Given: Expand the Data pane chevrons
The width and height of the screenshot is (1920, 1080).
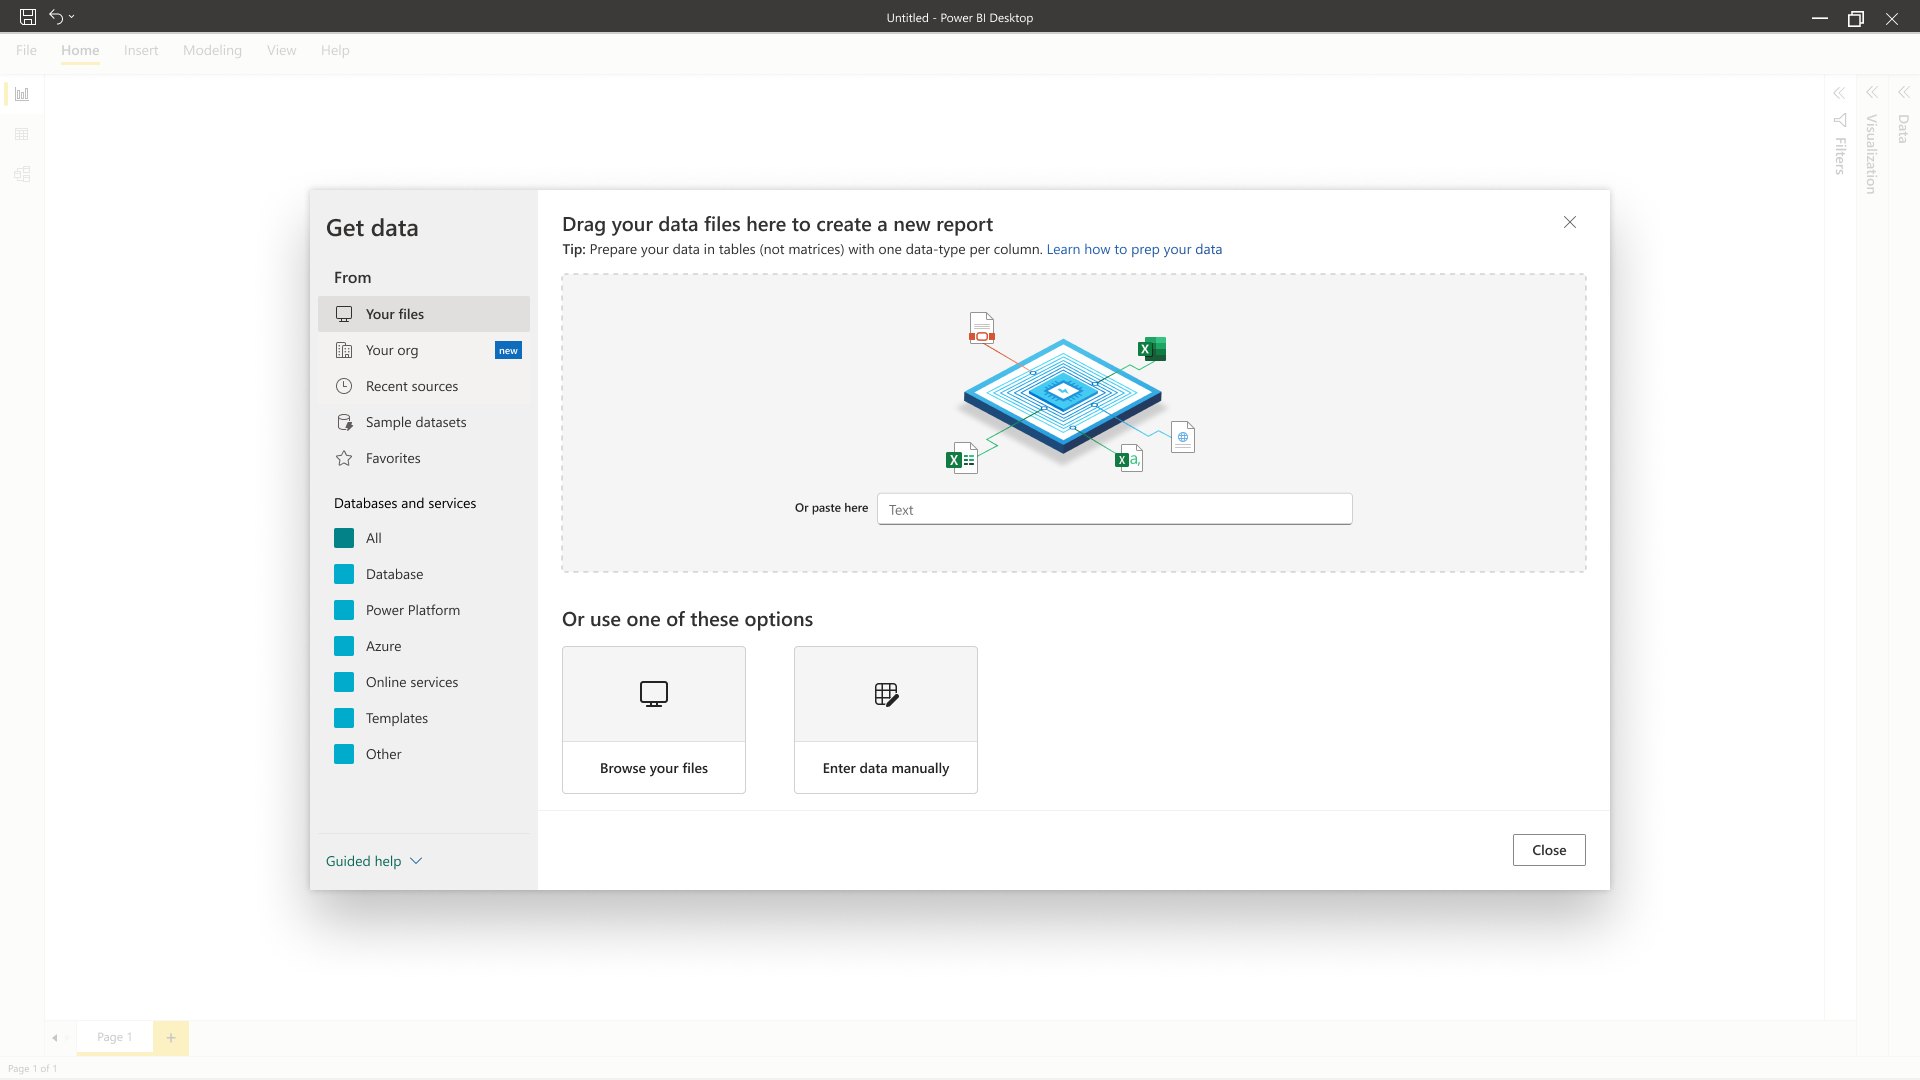Looking at the screenshot, I should tap(1904, 93).
